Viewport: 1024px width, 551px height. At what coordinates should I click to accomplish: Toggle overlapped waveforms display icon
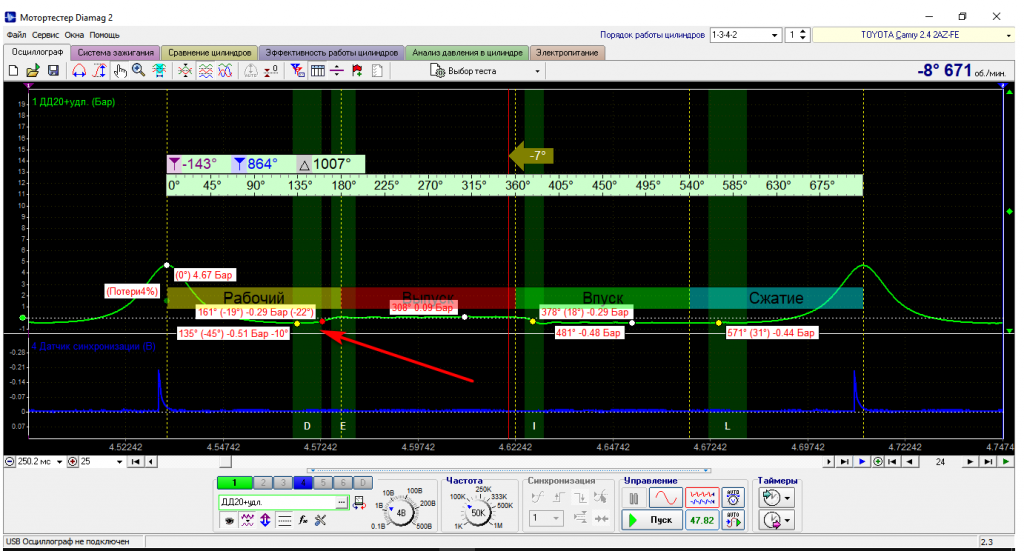pyautogui.click(x=225, y=71)
